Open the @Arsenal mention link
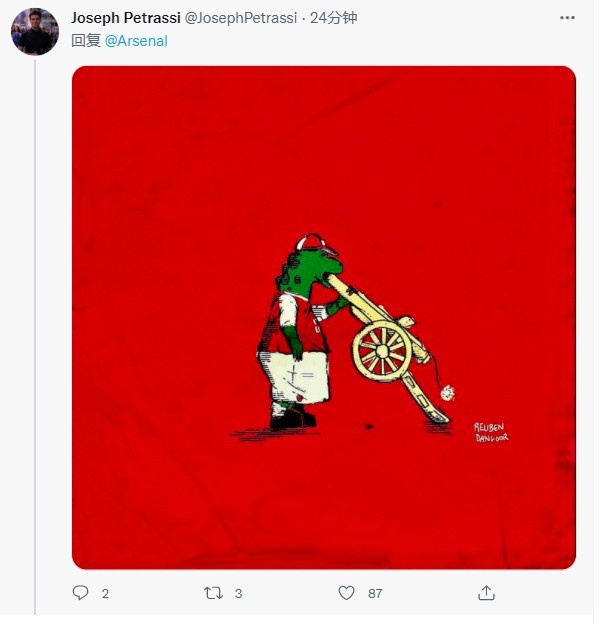This screenshot has height=624, width=600. click(136, 41)
